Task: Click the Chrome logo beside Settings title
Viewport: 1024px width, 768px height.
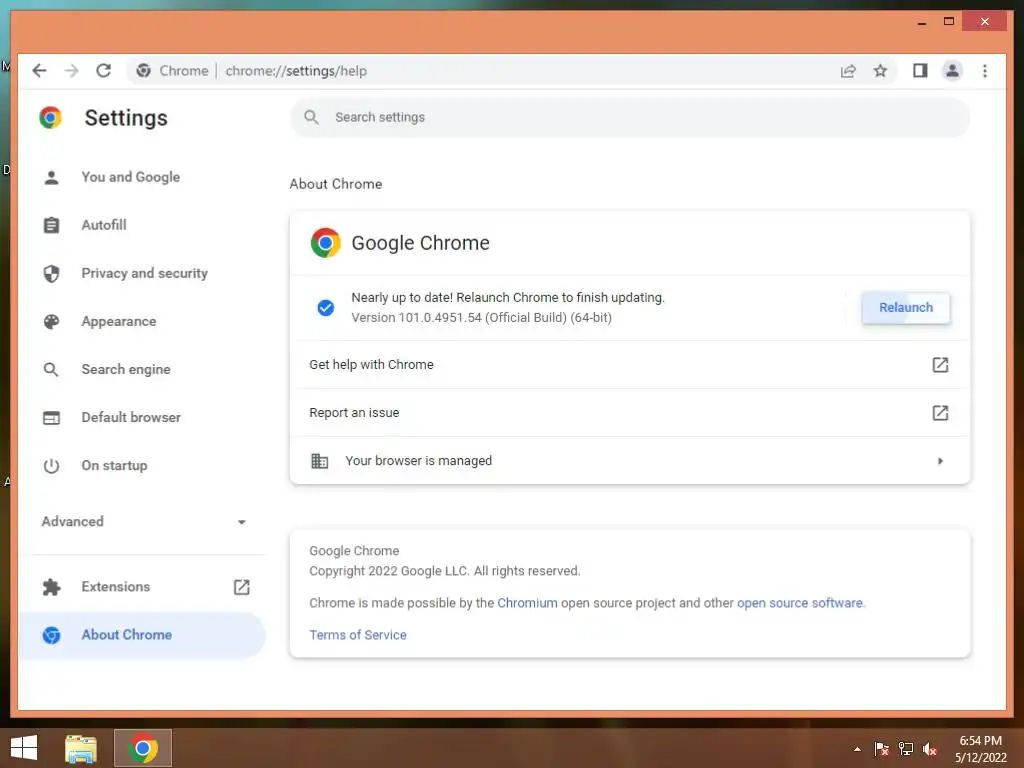Action: tap(50, 118)
